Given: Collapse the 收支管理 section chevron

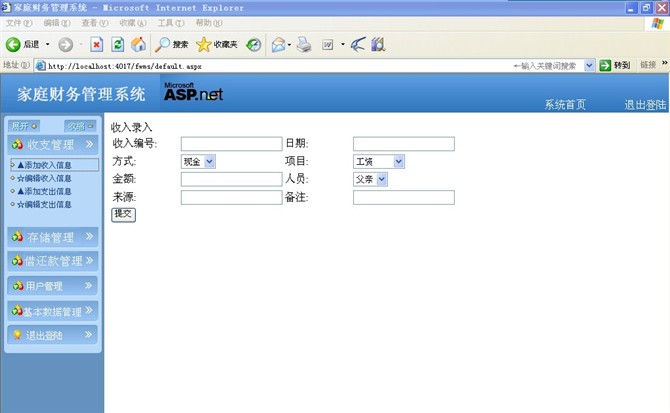Looking at the screenshot, I should coord(89,144).
